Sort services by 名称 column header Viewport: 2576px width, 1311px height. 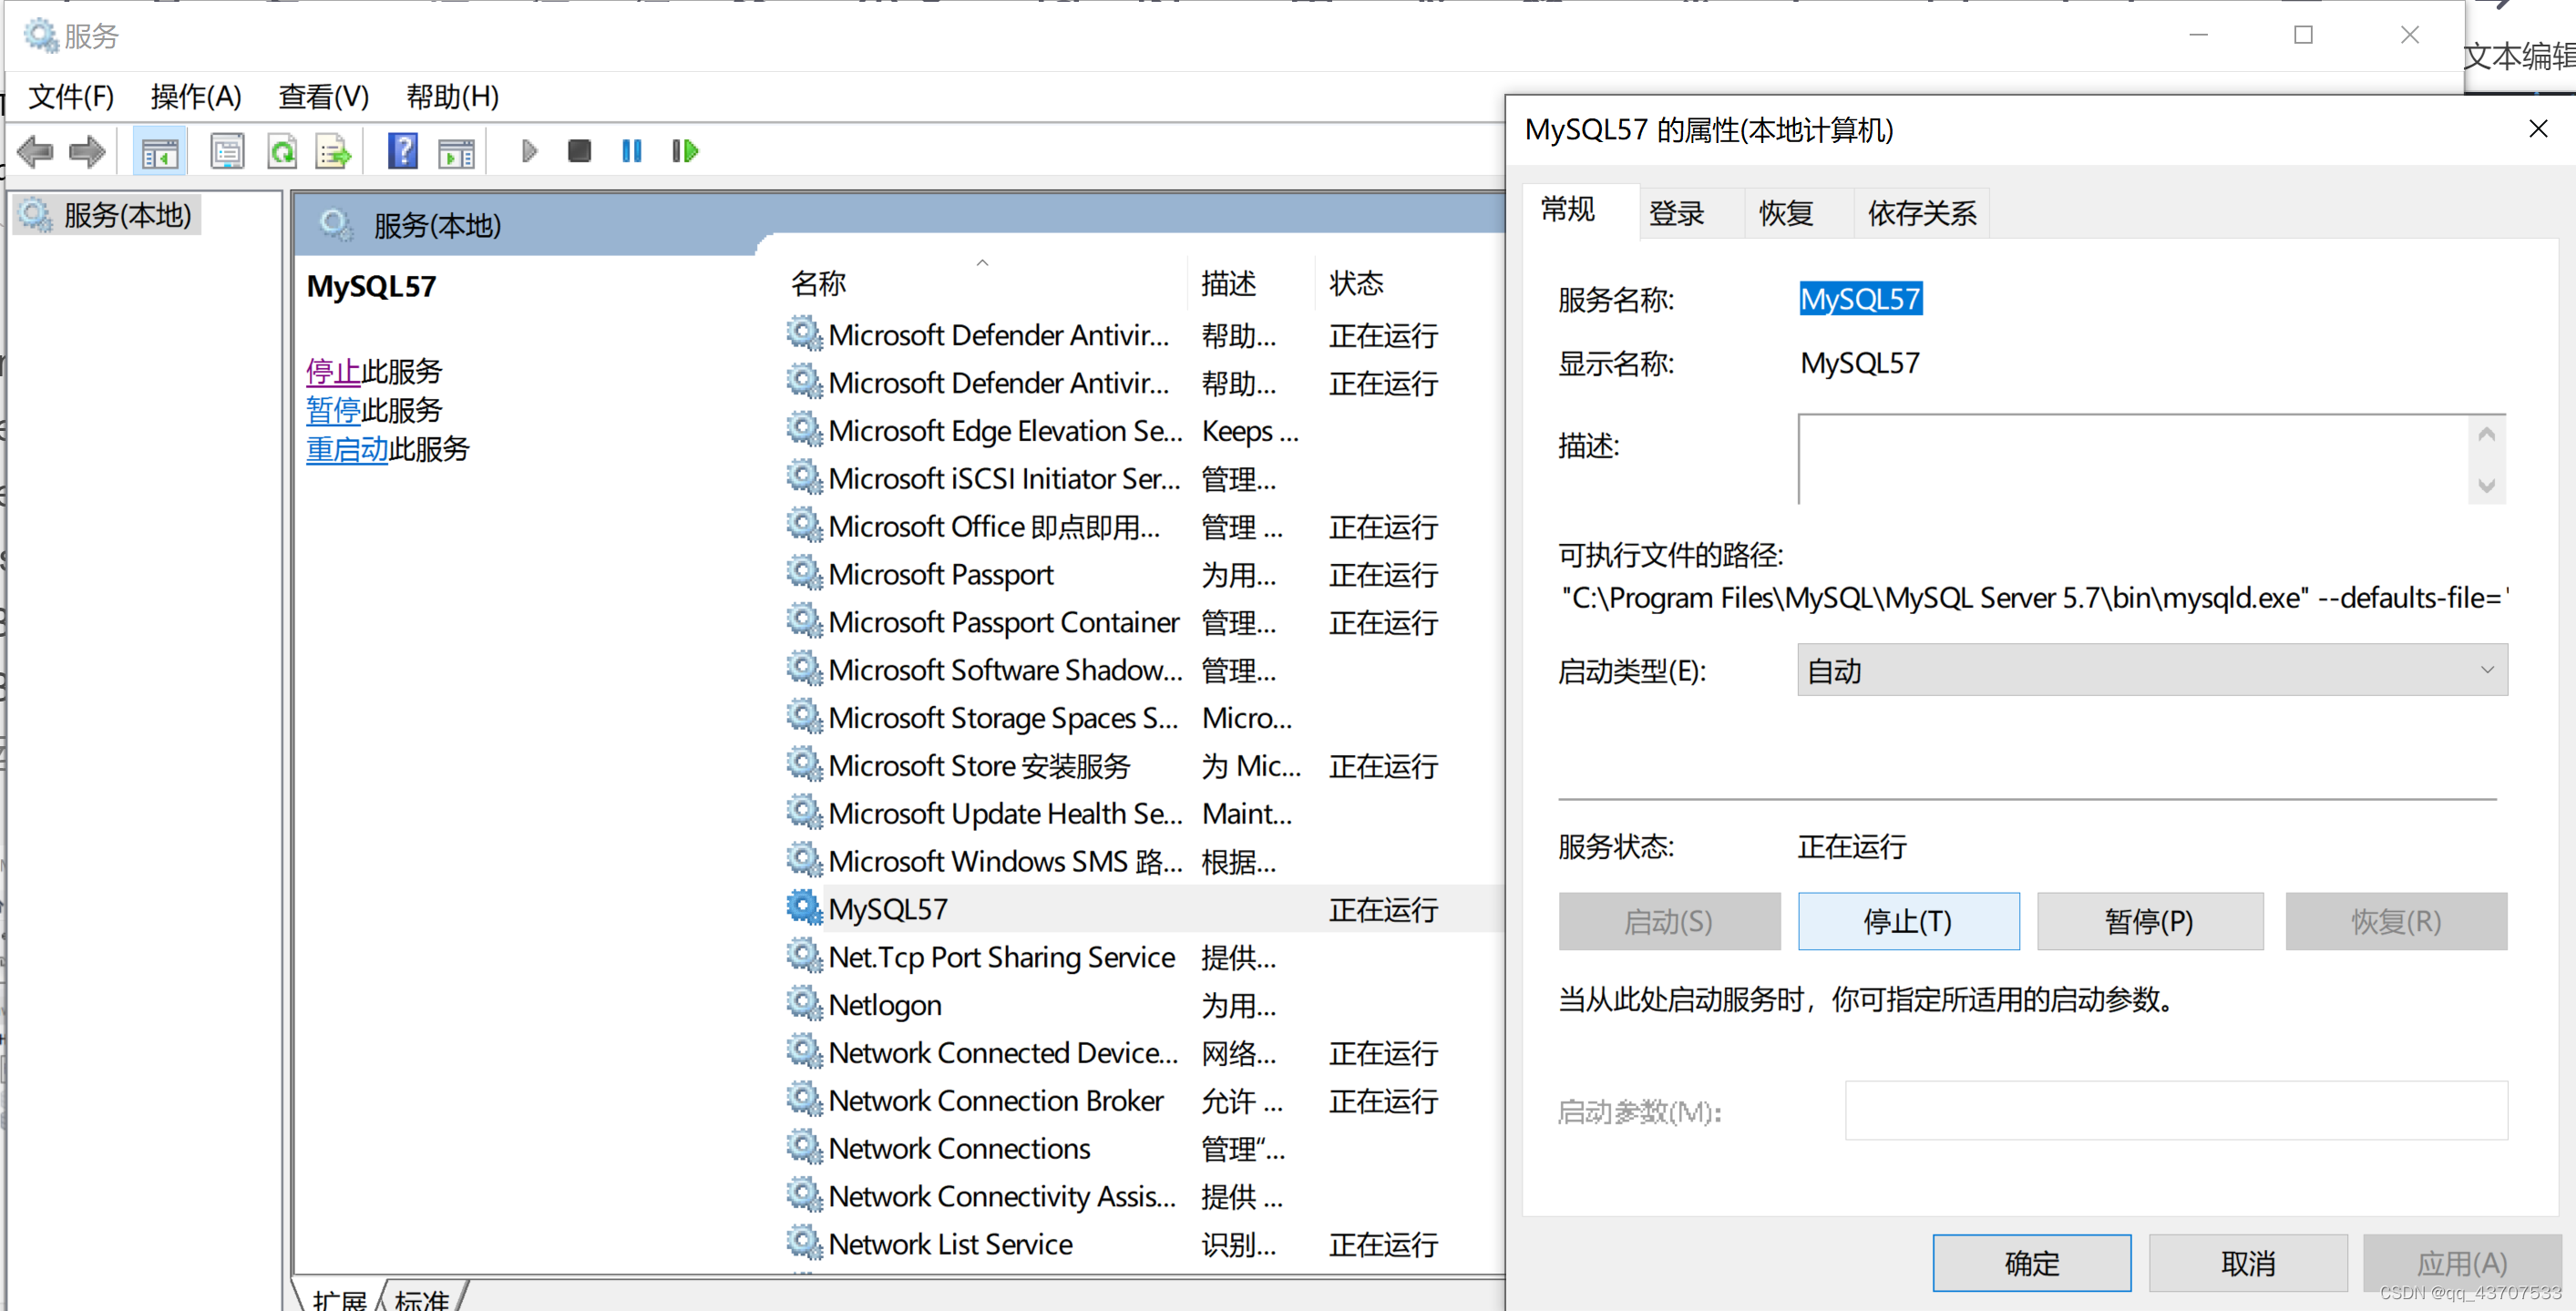coord(818,284)
